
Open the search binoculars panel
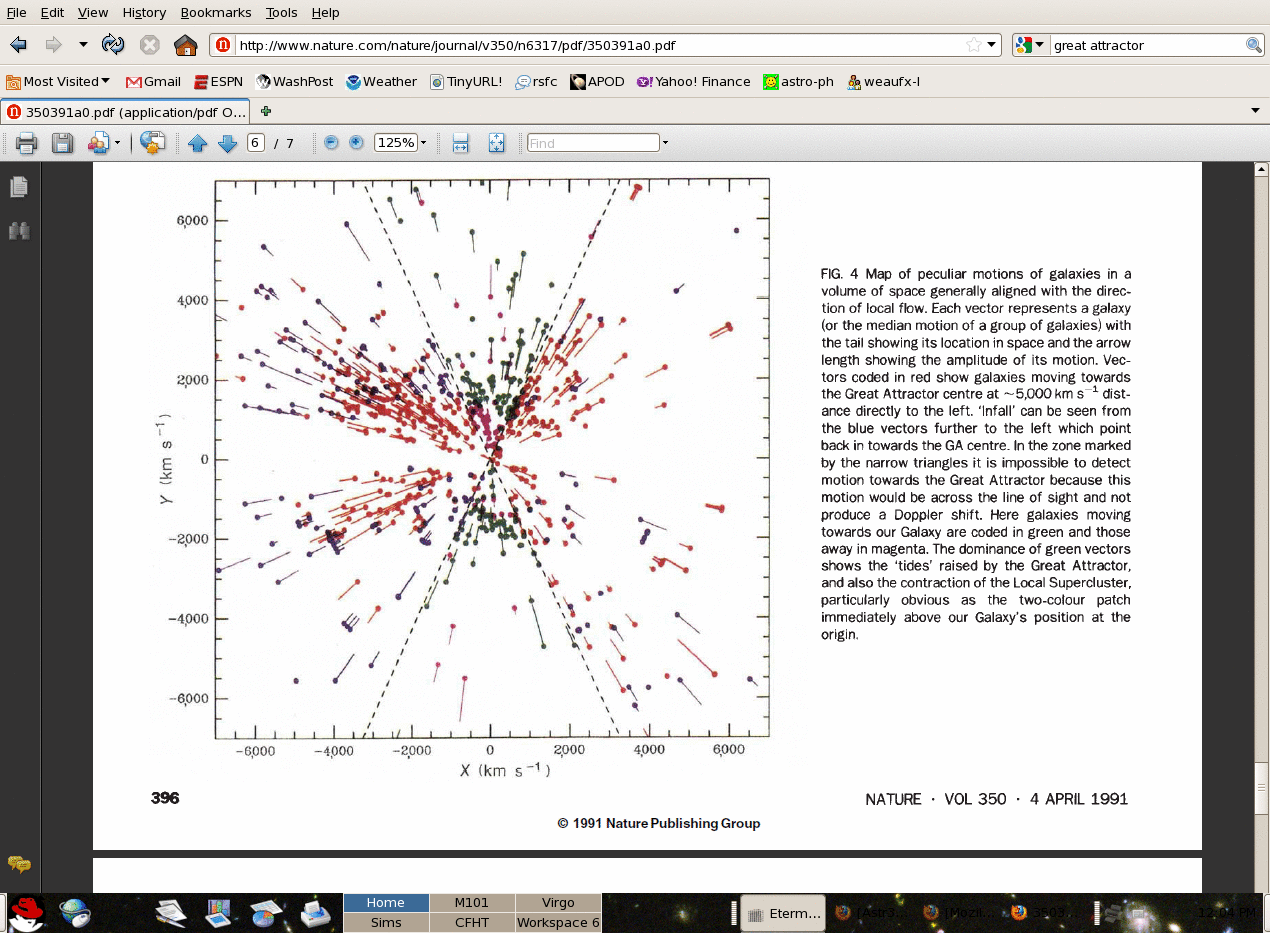pyautogui.click(x=19, y=231)
